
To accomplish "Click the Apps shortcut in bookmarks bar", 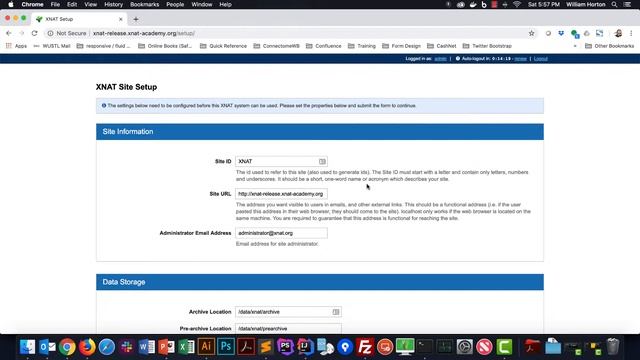I will 16,46.
